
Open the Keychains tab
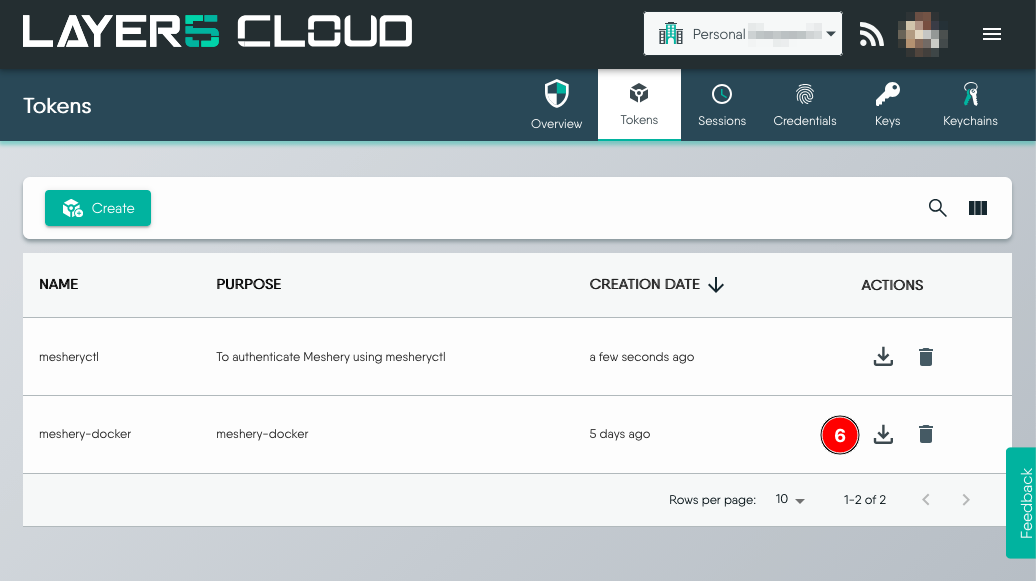[x=970, y=105]
